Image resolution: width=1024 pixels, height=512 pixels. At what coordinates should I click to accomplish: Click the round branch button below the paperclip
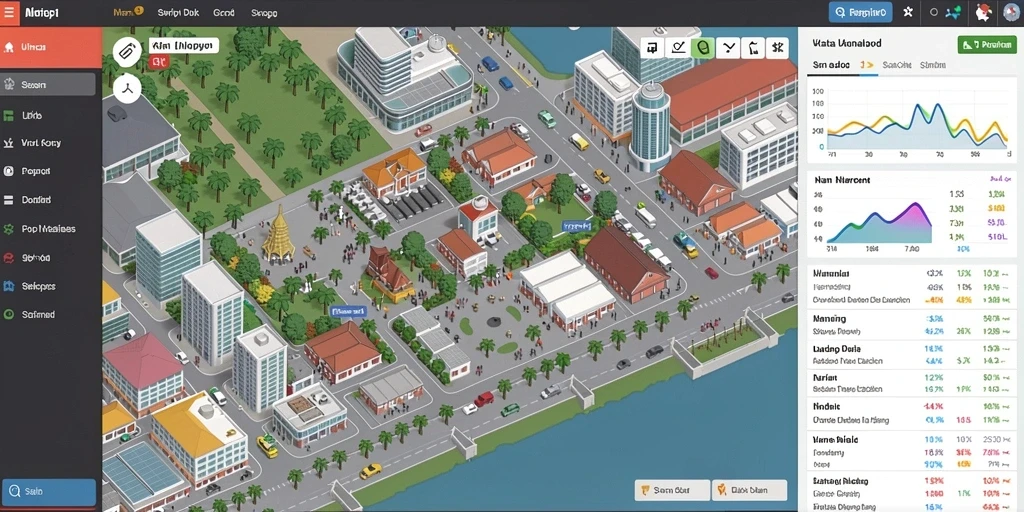point(127,88)
